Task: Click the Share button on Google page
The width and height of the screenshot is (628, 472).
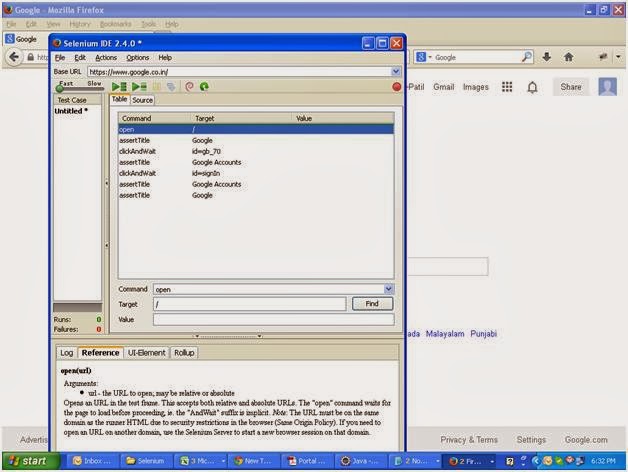Action: tap(571, 87)
